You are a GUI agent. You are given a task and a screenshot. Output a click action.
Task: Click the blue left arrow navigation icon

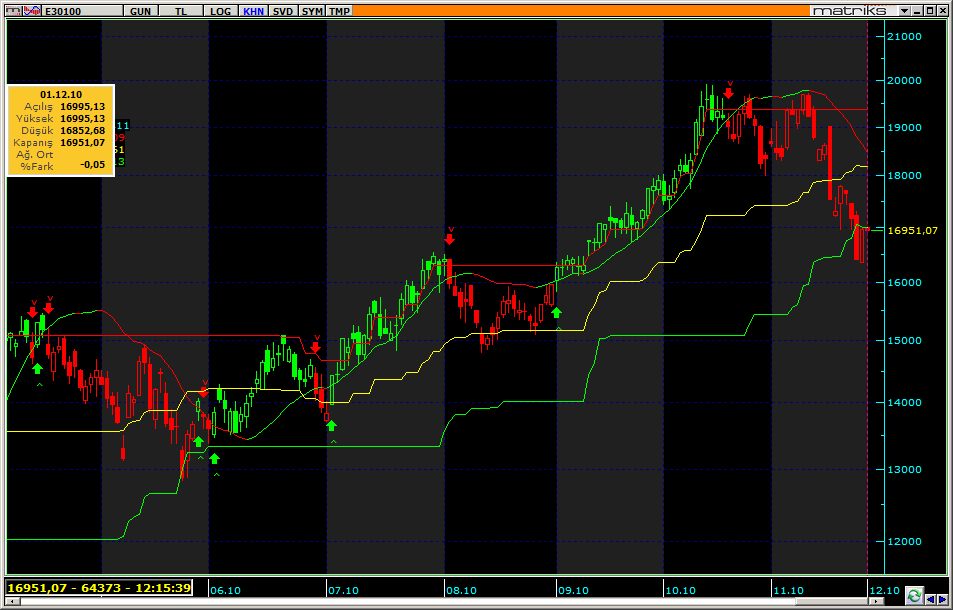[930, 598]
